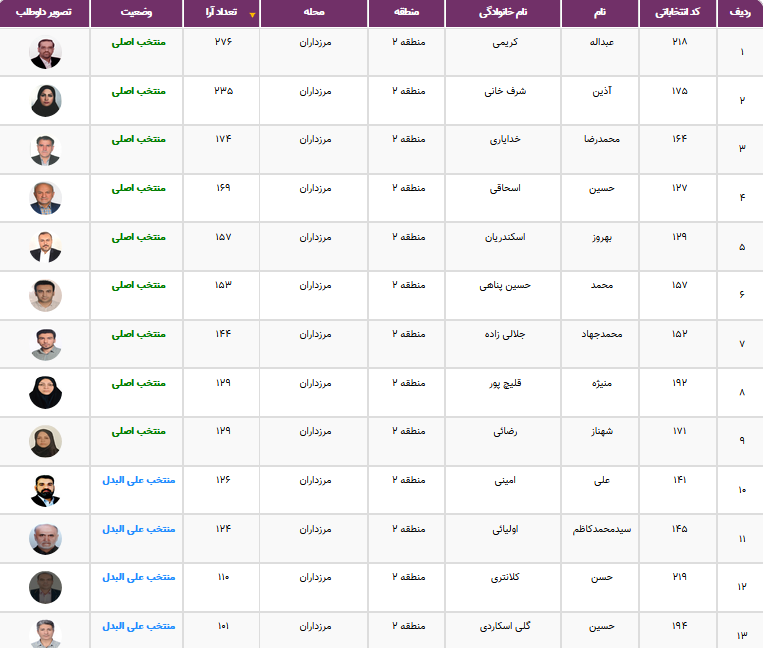Click the نام خانوادگی column header
The width and height of the screenshot is (763, 648).
pos(503,13)
